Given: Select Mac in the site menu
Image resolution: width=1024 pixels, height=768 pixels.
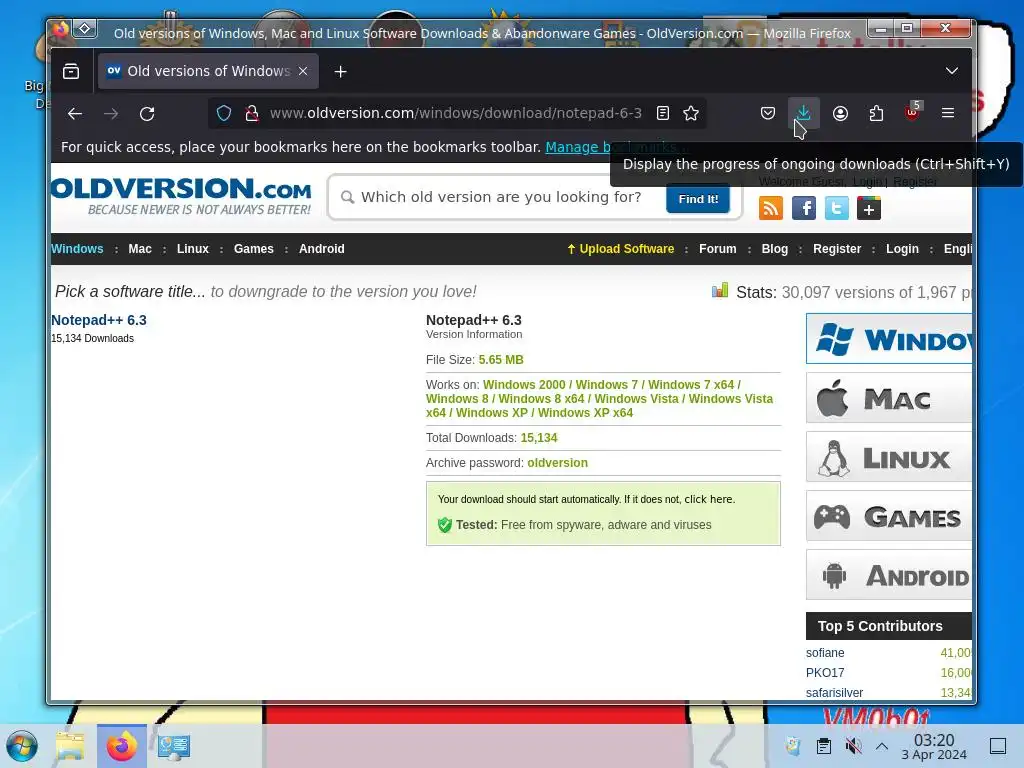Looking at the screenshot, I should [140, 249].
